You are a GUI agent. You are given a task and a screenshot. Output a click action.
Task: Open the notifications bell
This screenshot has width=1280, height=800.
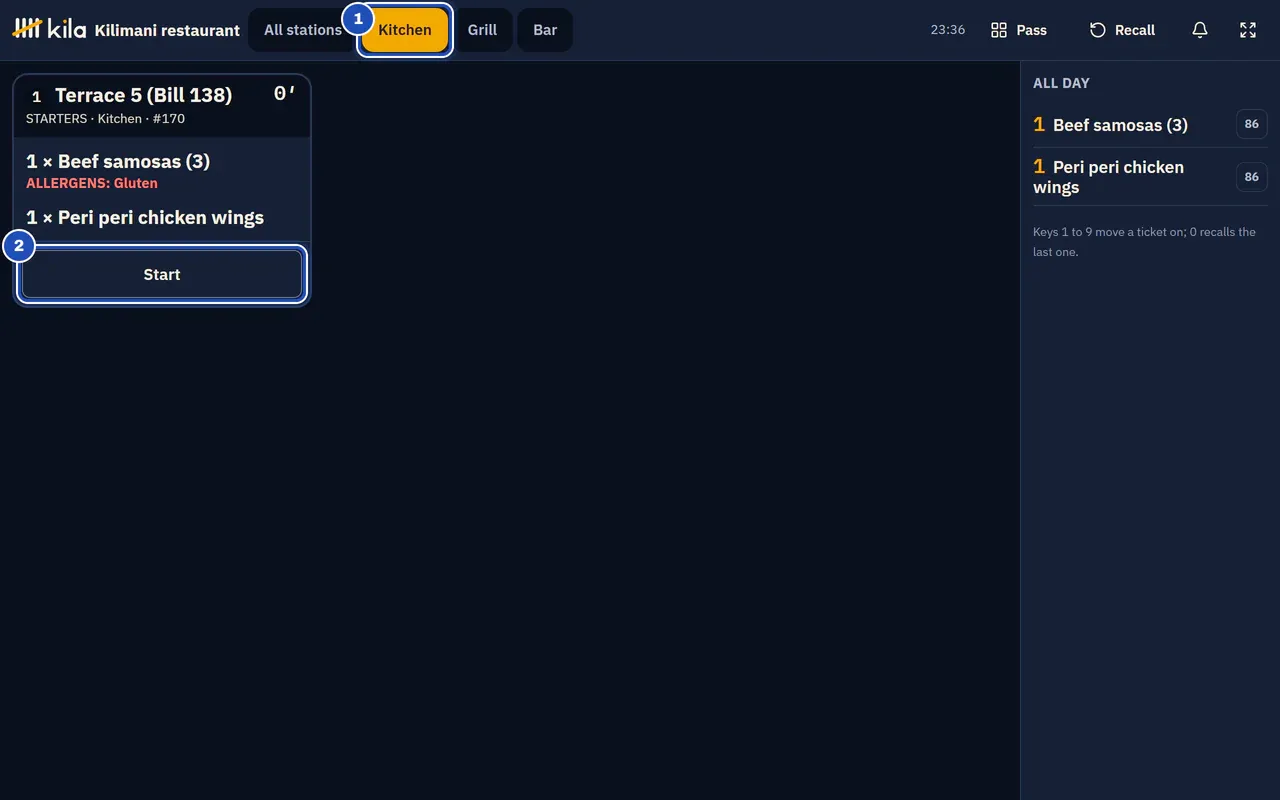(1200, 30)
